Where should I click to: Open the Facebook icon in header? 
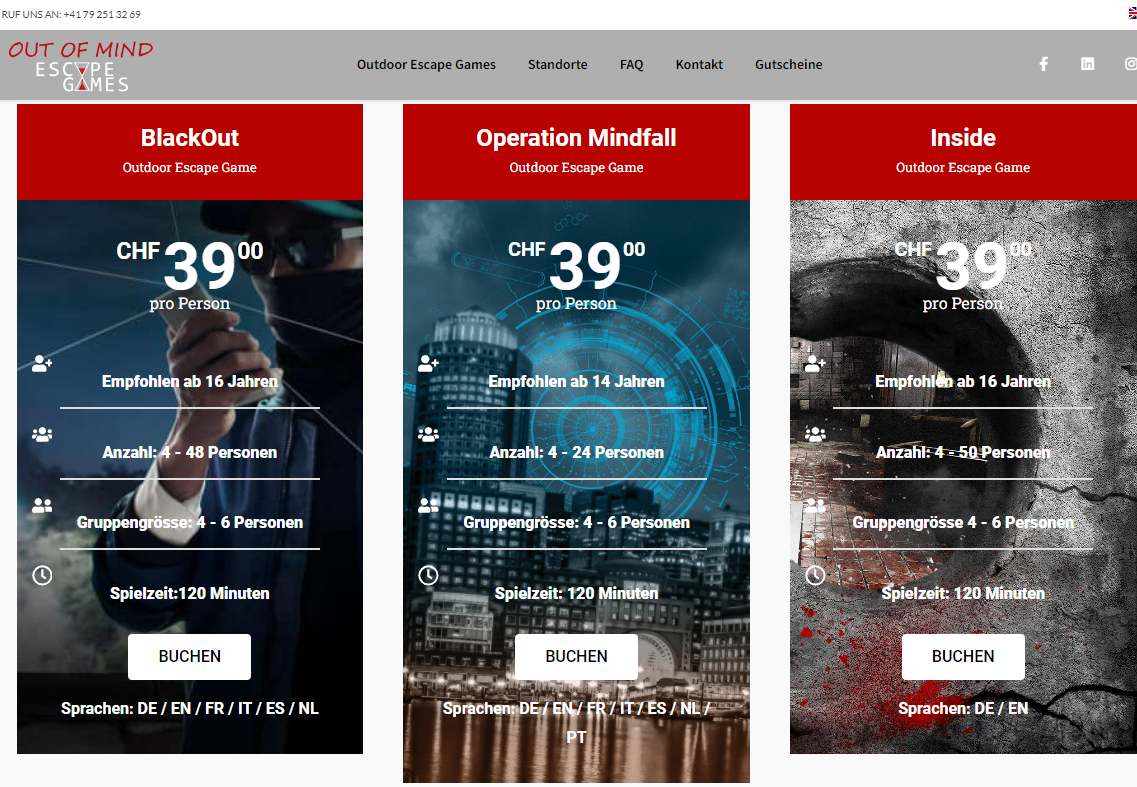tap(1043, 64)
